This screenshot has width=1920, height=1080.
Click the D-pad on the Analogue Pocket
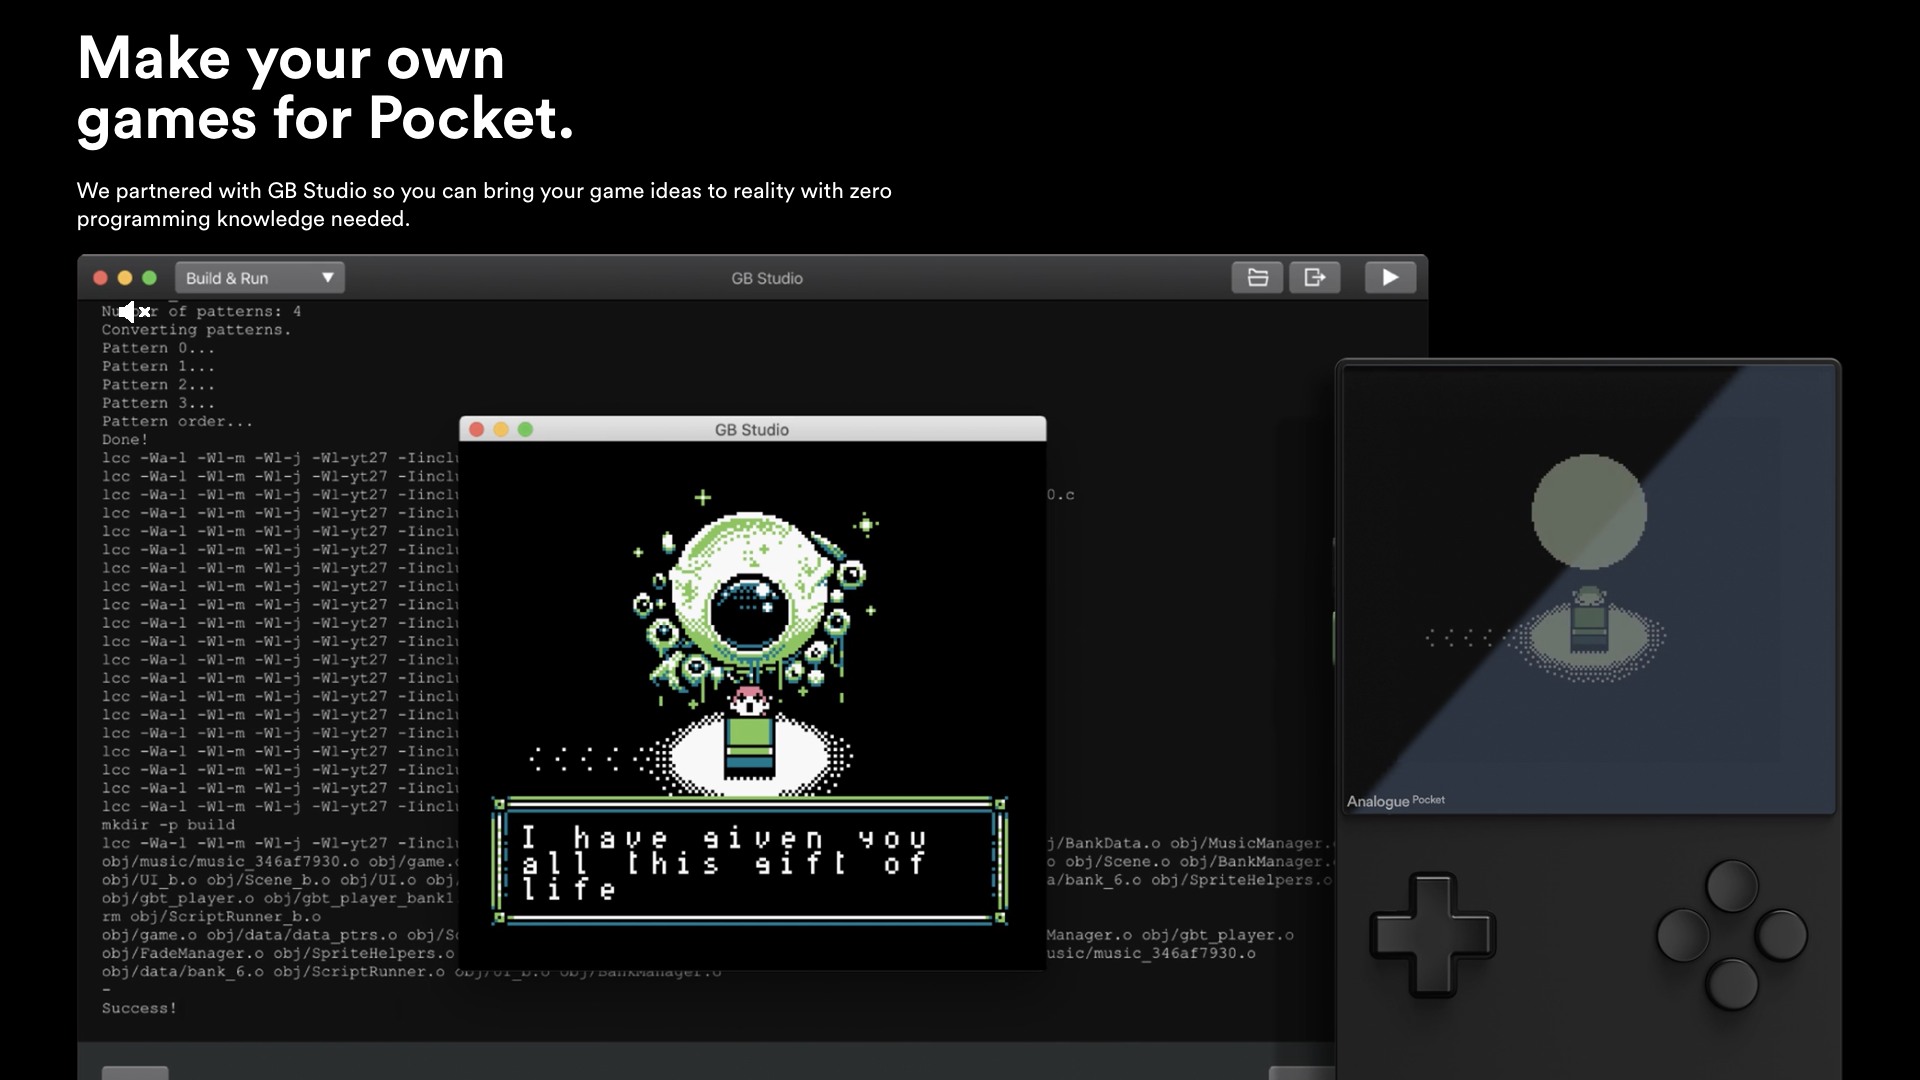click(x=1432, y=935)
